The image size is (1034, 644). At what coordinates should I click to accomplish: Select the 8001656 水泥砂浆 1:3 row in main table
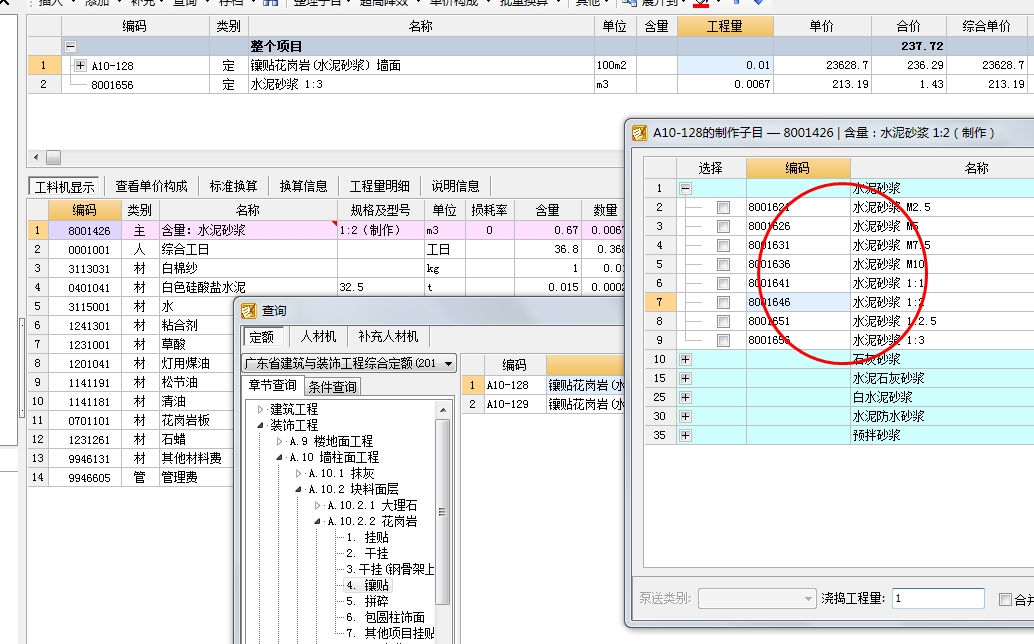point(528,84)
